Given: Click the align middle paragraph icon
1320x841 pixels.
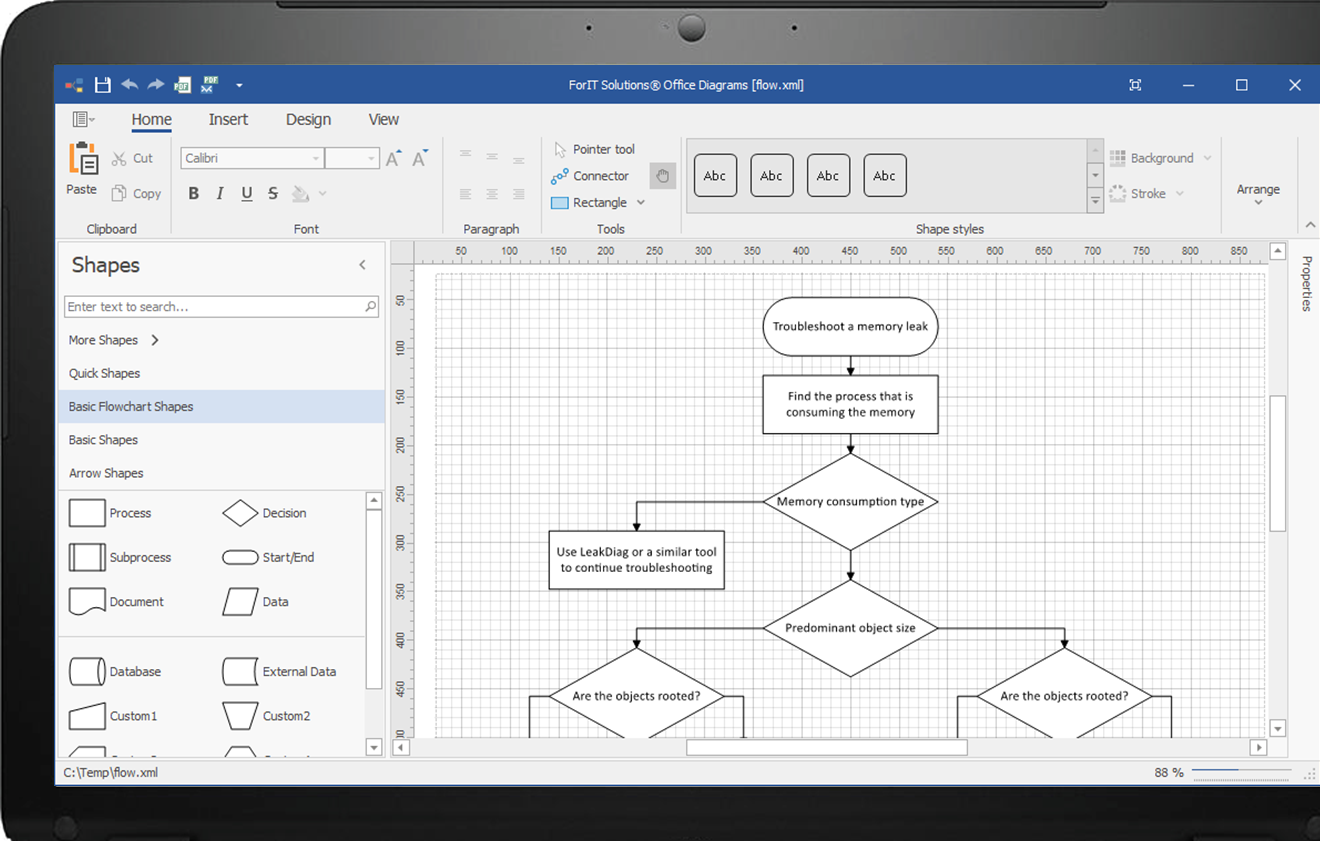Looking at the screenshot, I should pyautogui.click(x=492, y=156).
